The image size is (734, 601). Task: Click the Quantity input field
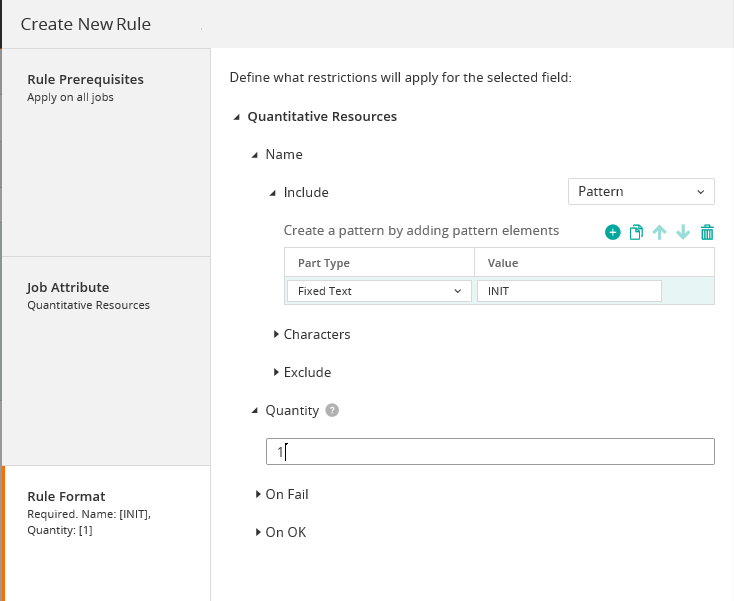tap(490, 452)
